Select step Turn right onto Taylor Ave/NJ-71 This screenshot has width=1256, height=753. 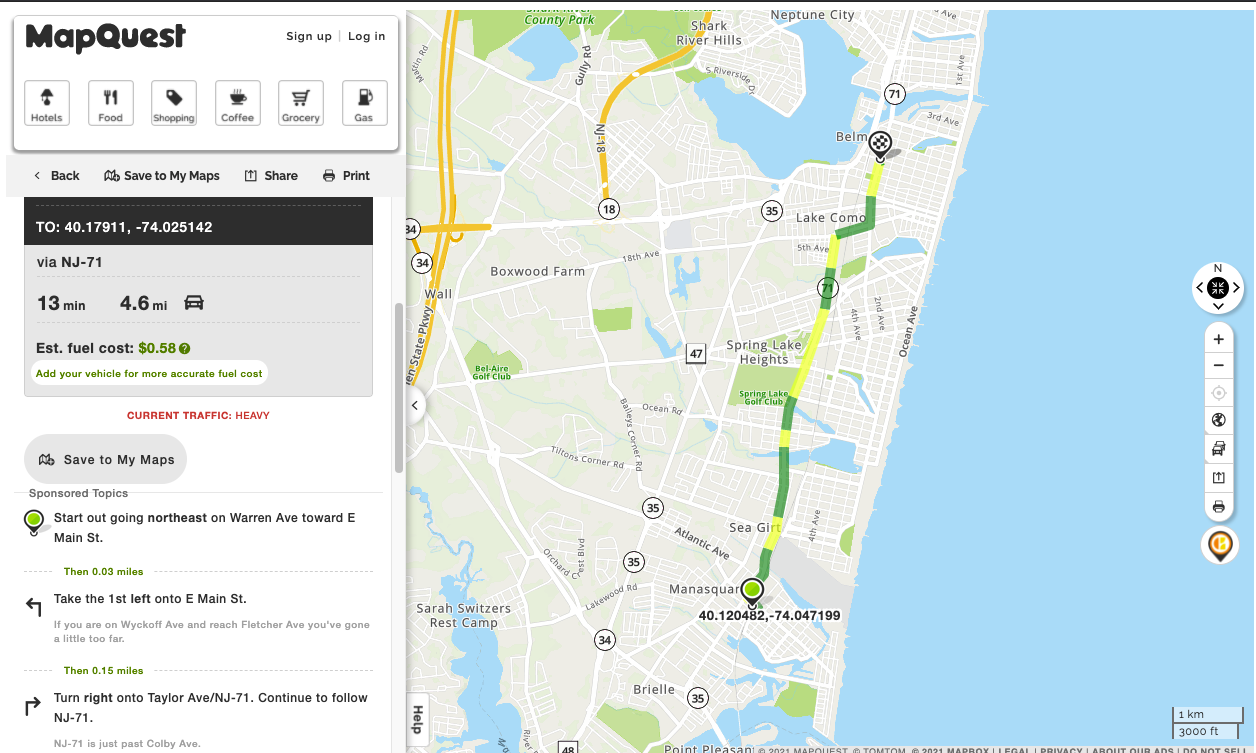[211, 708]
